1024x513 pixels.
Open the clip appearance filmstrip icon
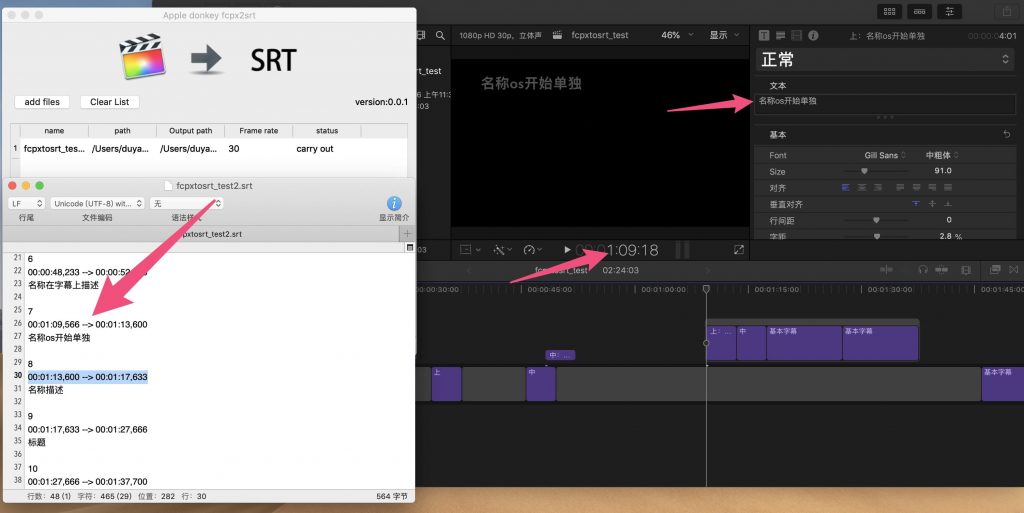pyautogui.click(x=967, y=270)
